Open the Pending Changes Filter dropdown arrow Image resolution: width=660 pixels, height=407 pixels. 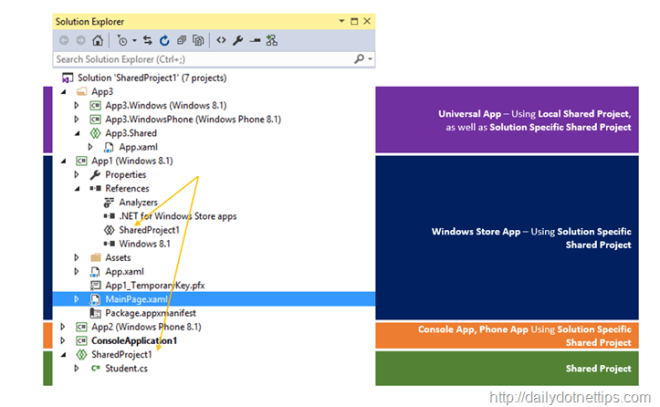point(135,41)
